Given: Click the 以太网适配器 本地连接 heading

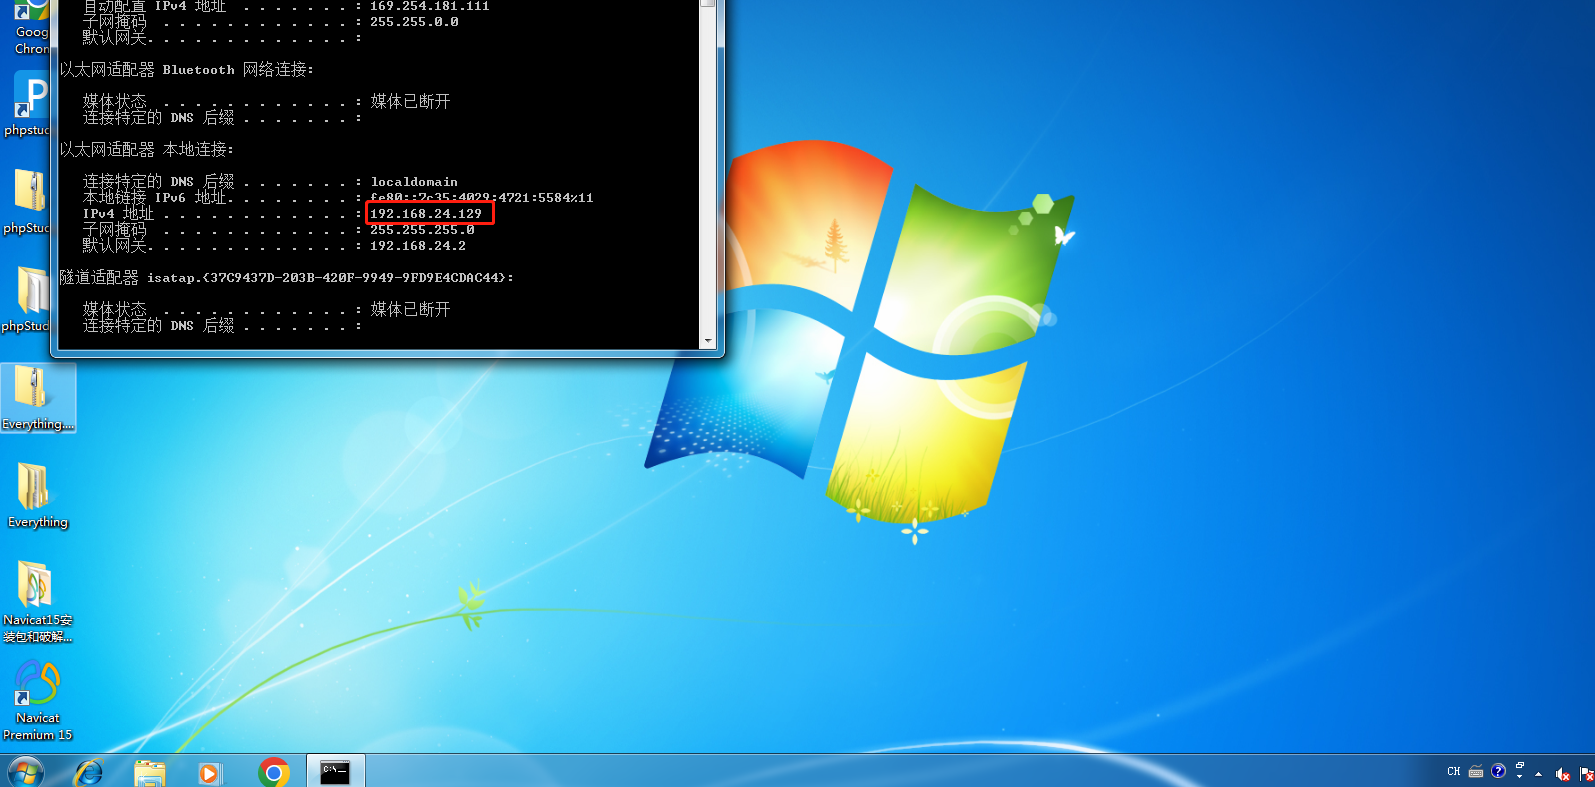Looking at the screenshot, I should tap(147, 149).
